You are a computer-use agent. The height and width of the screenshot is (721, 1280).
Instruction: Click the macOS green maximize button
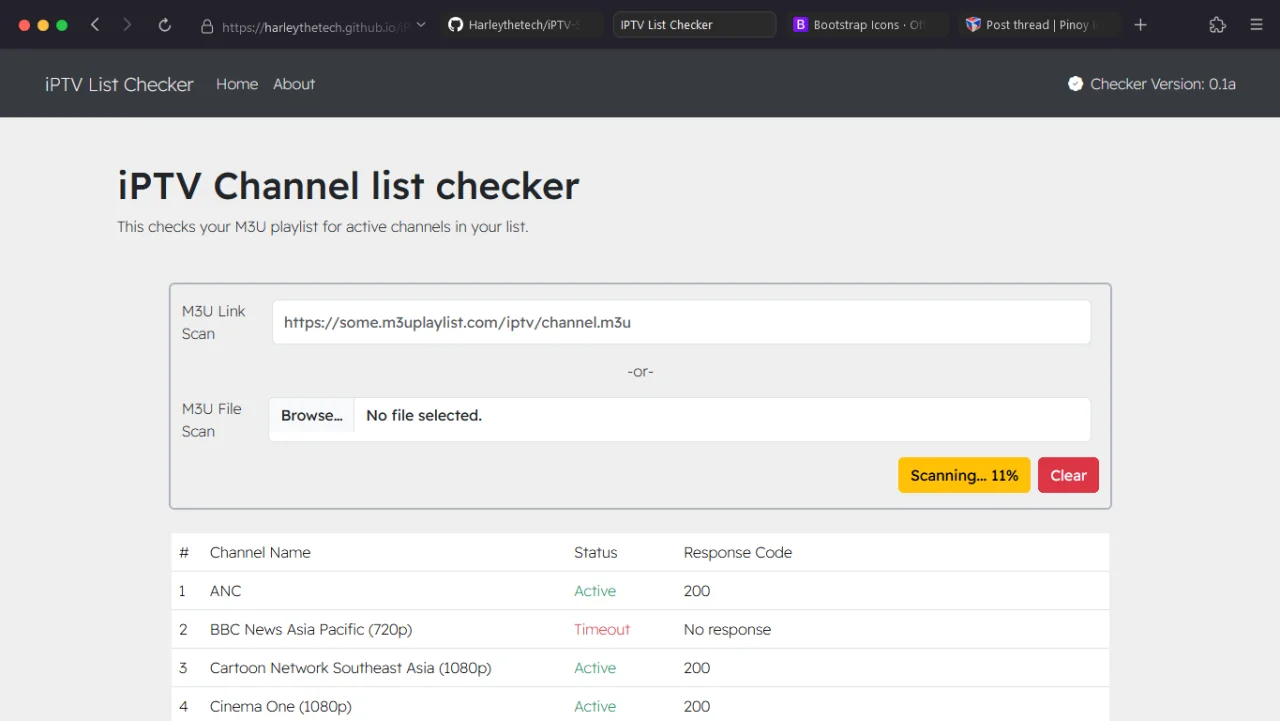coord(62,25)
